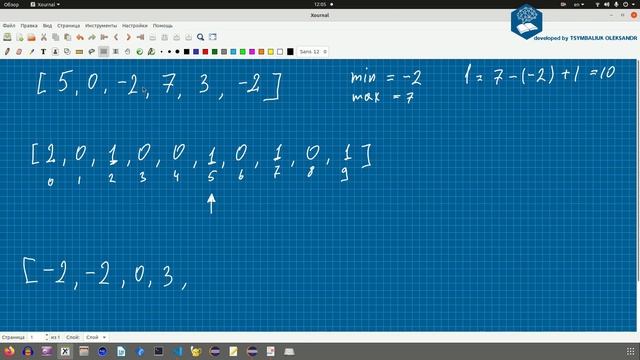Image resolution: width=640 pixels, height=360 pixels.
Task: Open the Инструменты menu
Action: pyautogui.click(x=101, y=26)
